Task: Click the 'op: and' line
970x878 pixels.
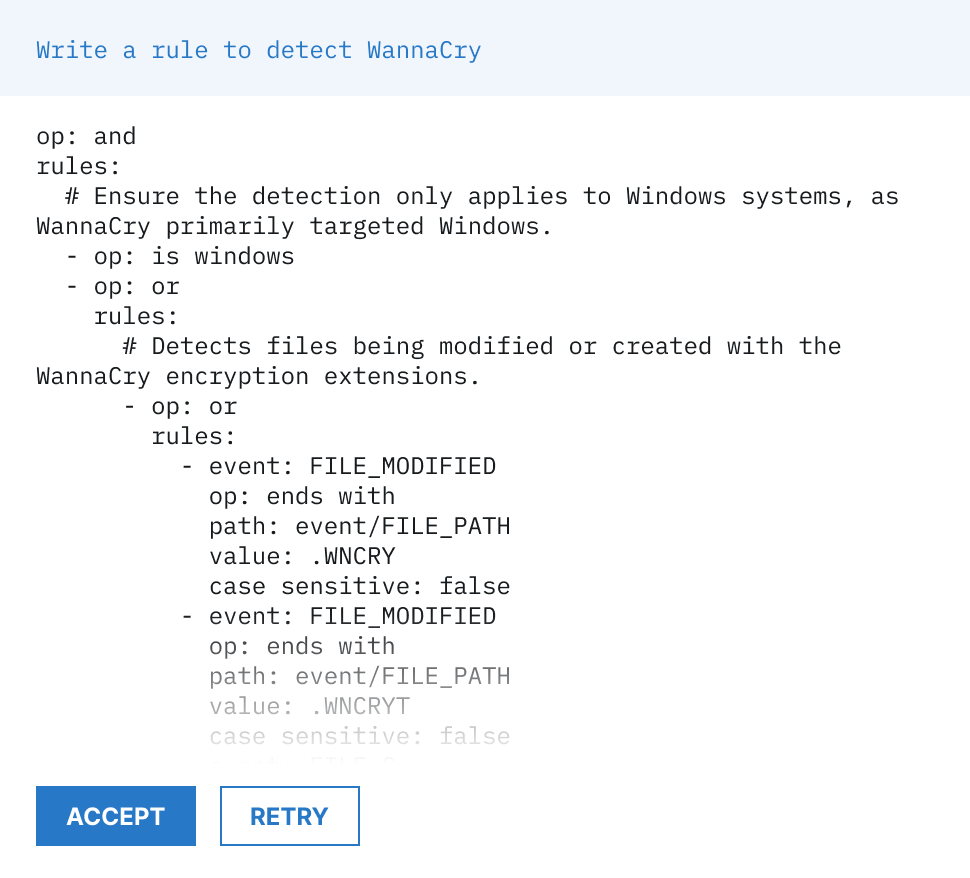Action: click(86, 136)
